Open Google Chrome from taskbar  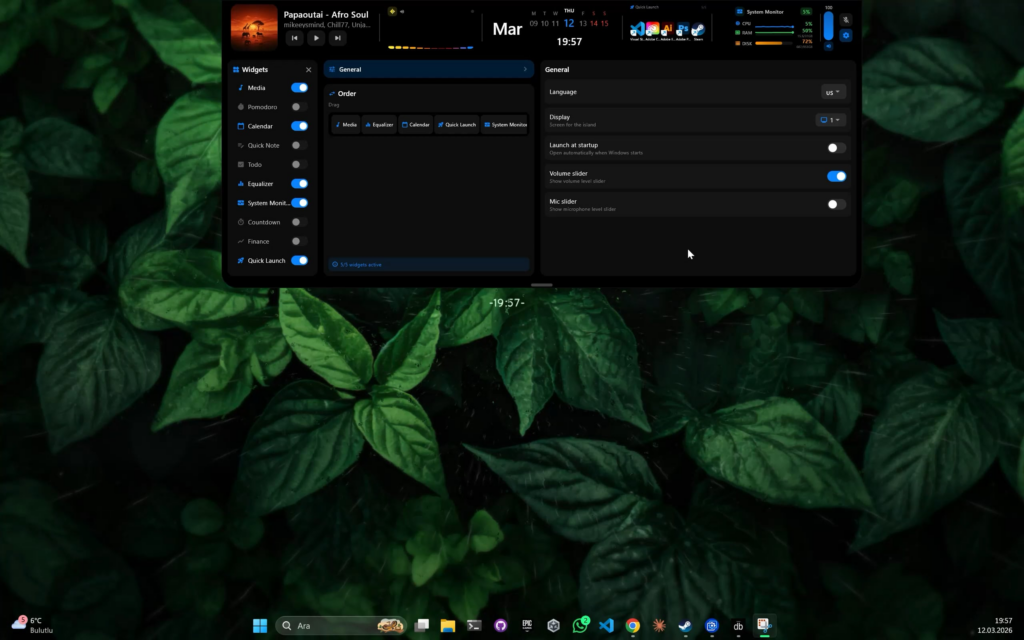(x=632, y=626)
